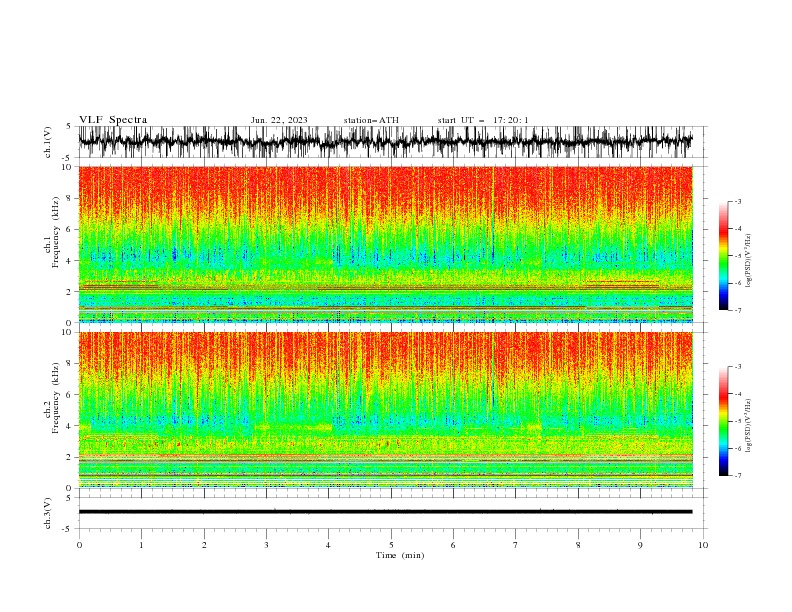Click the log(PSD) label beside ch.2 color bar
The width and height of the screenshot is (792, 612).
[x=749, y=426]
